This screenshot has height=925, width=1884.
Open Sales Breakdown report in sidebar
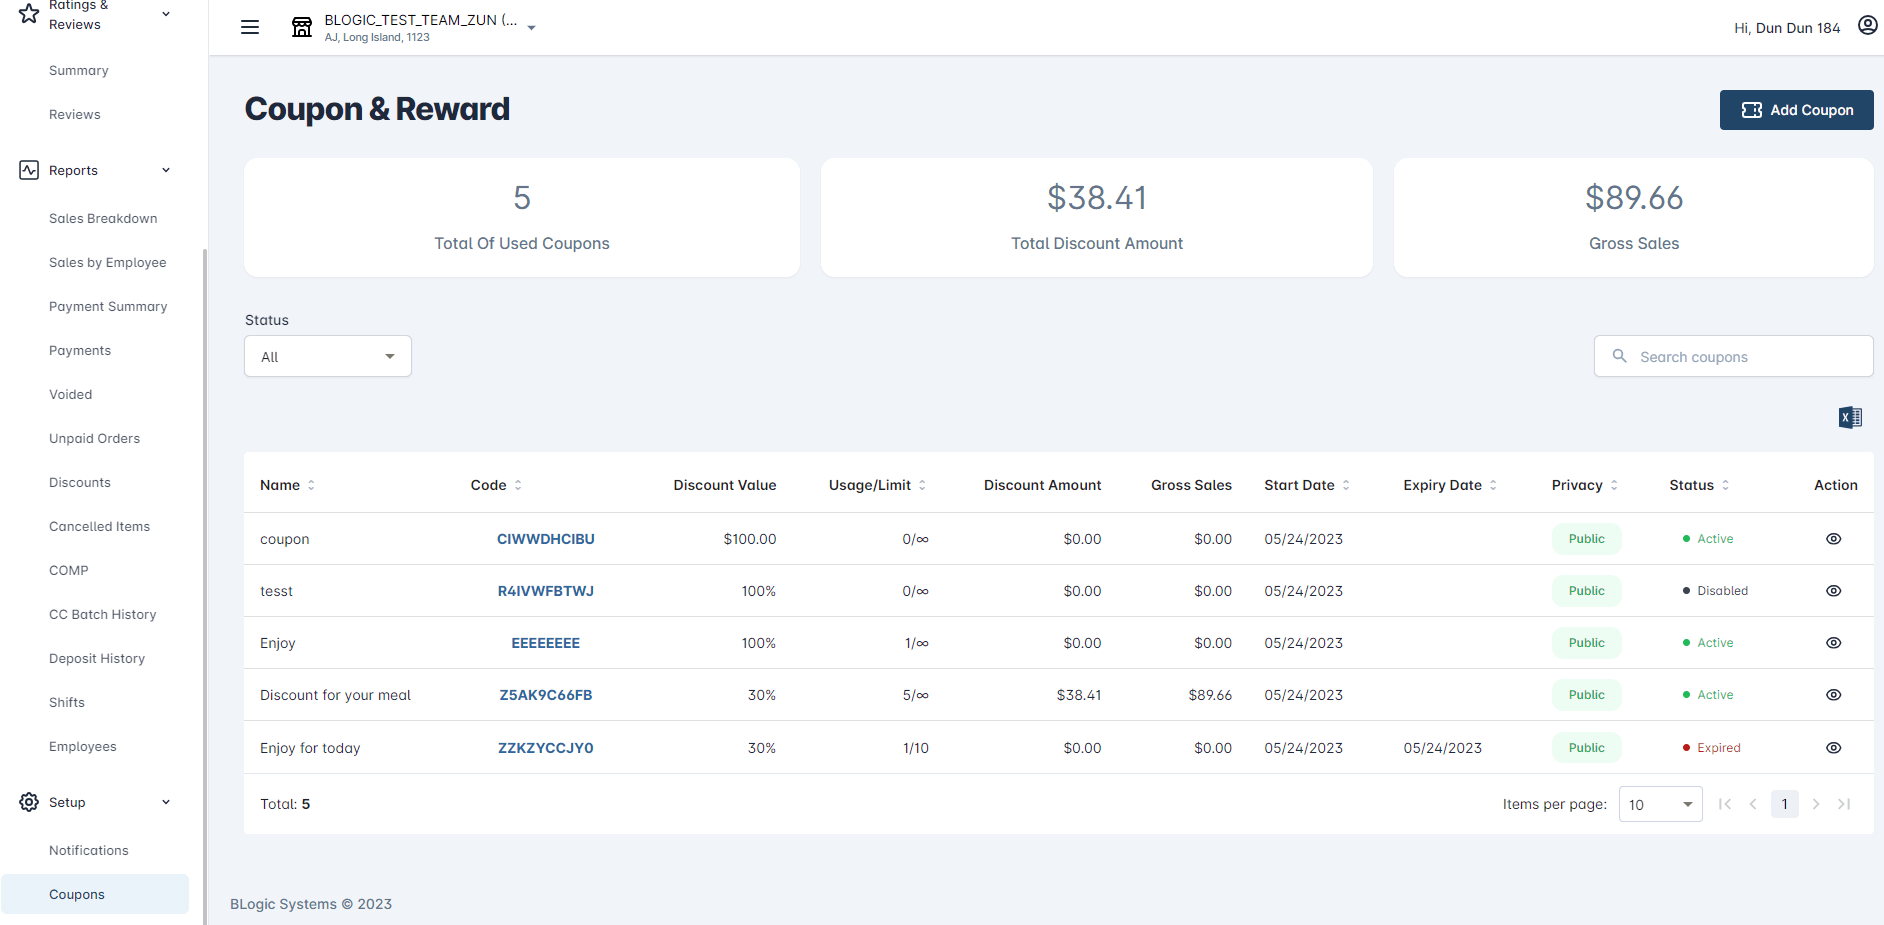tap(103, 219)
